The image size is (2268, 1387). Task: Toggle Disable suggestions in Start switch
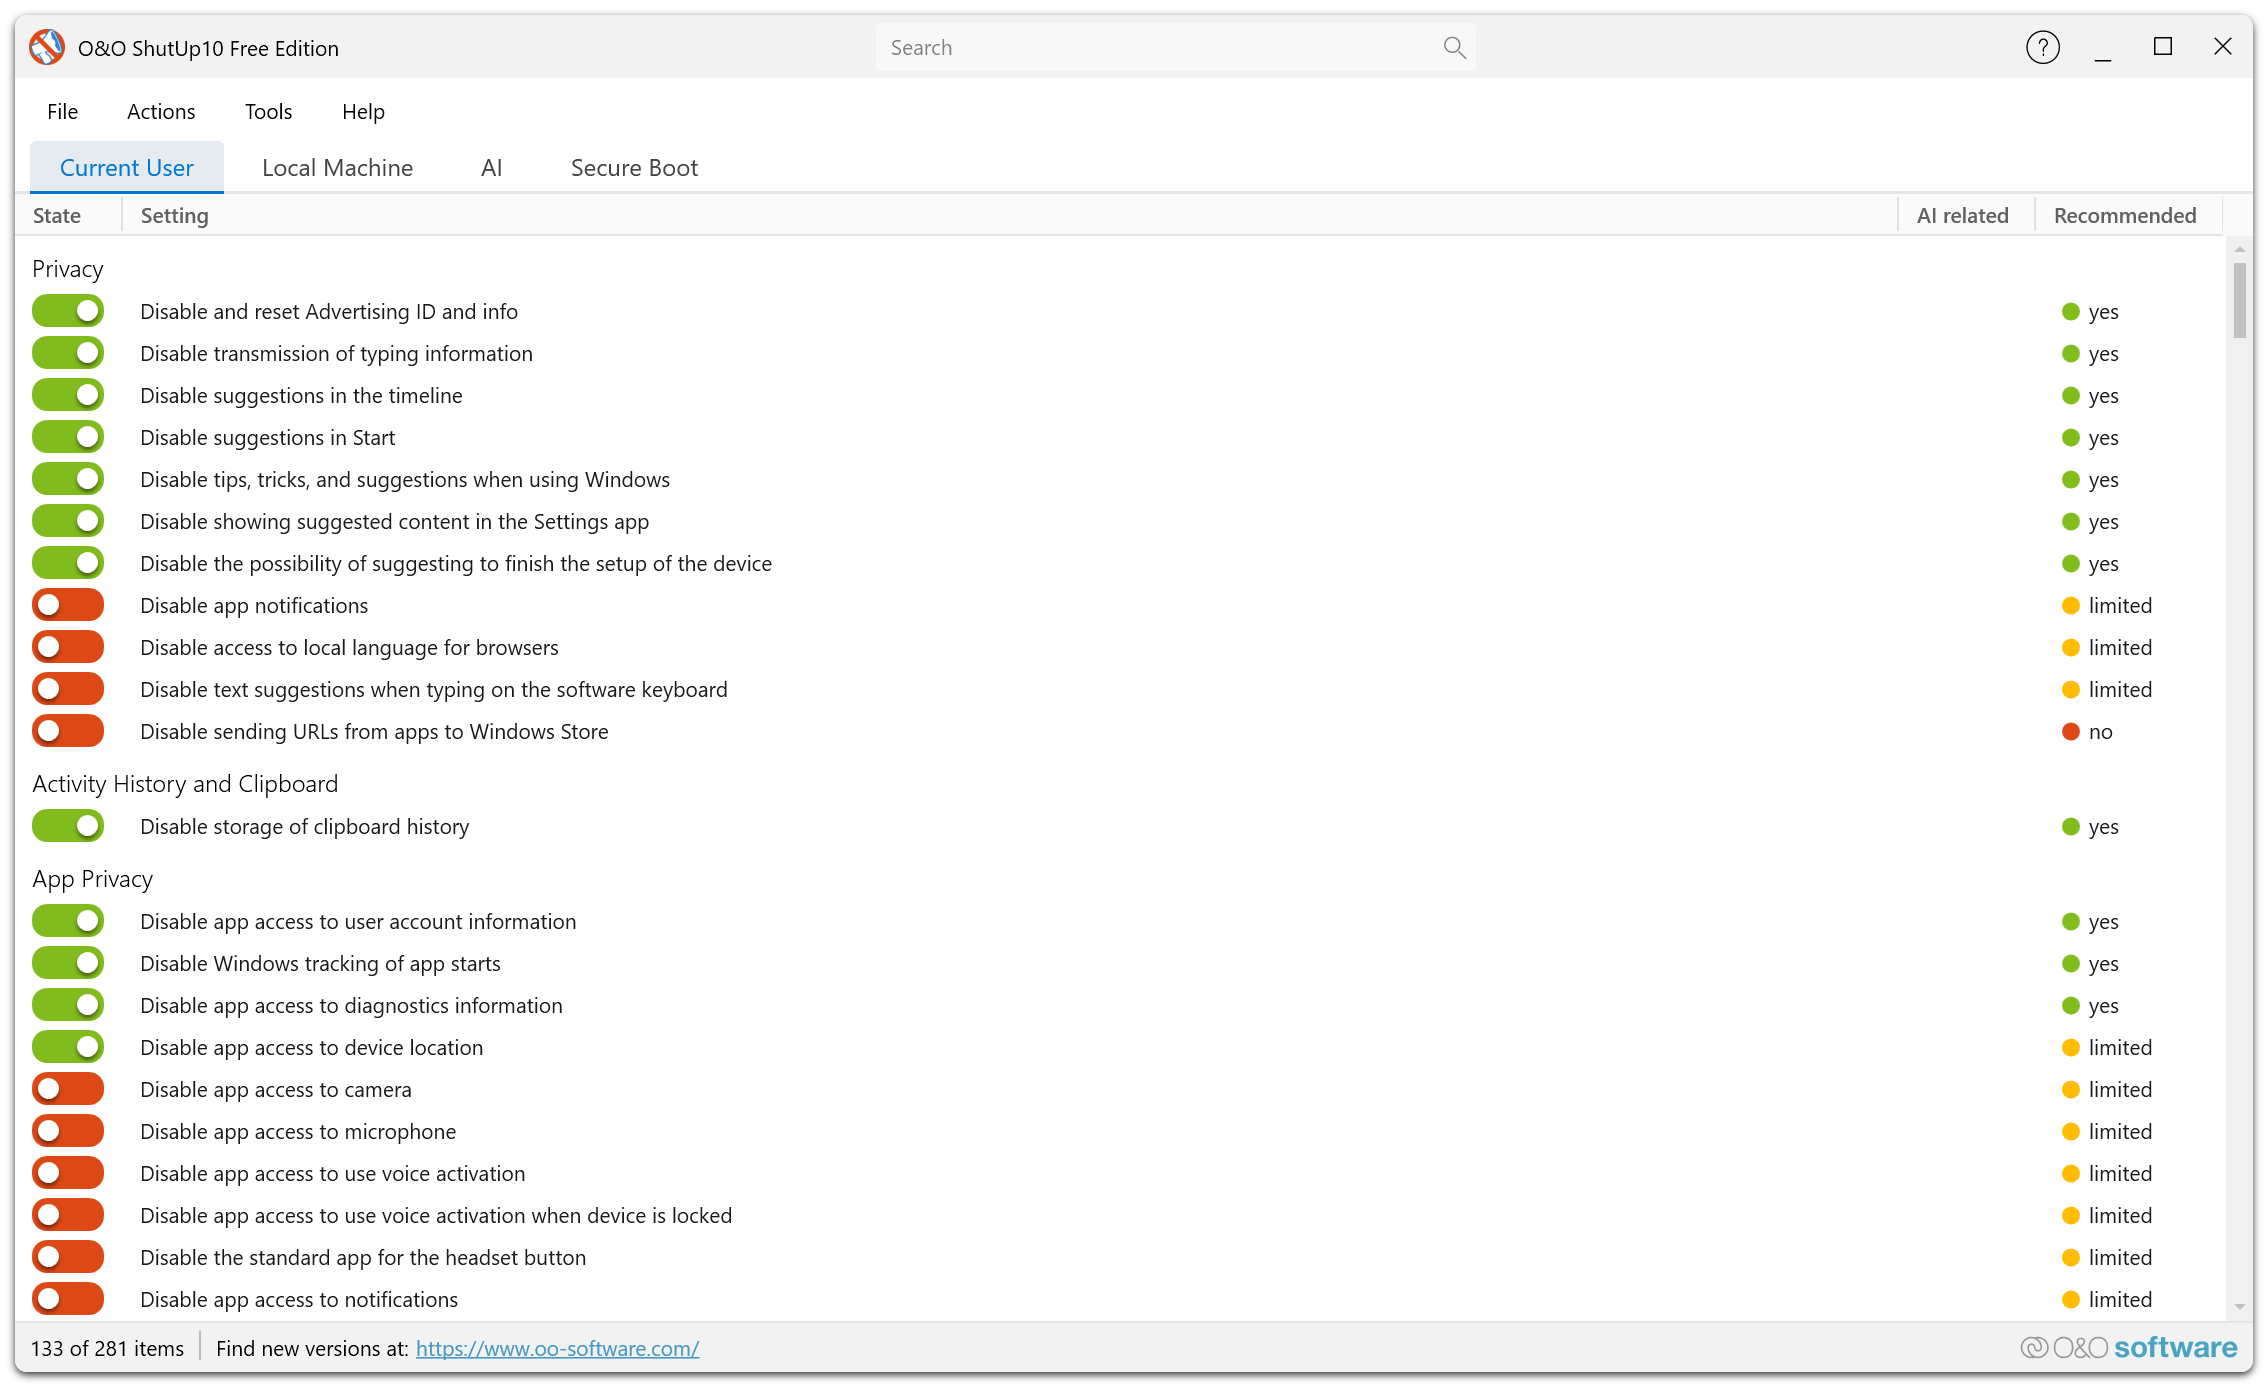tap(68, 437)
